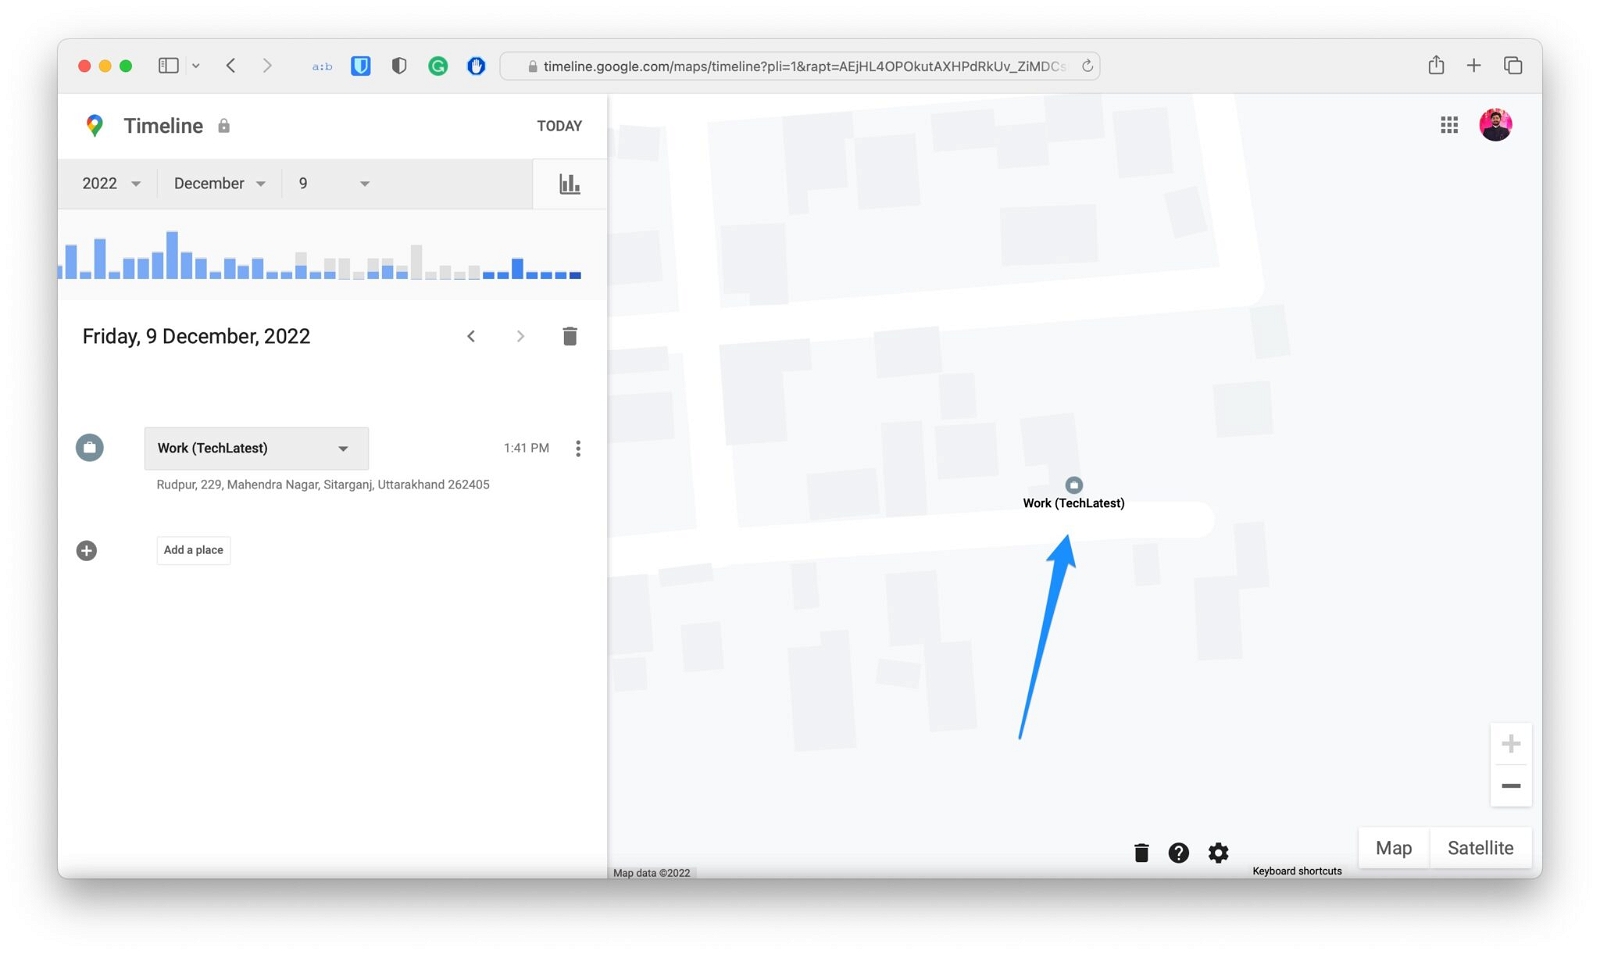Click the privacy shield icon in the toolbar
1600x955 pixels.
tap(399, 66)
